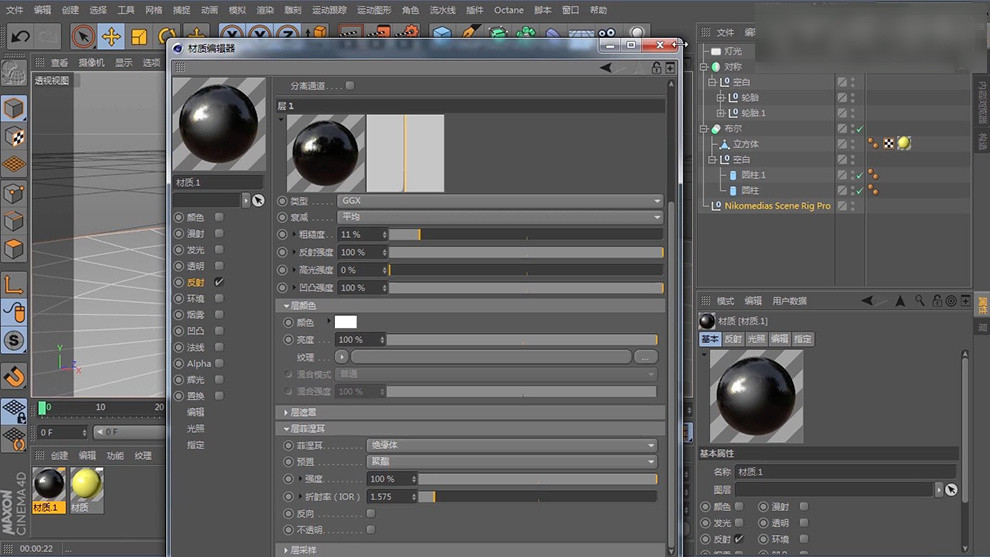Select the yellow 材质 material thumbnail

[86, 485]
